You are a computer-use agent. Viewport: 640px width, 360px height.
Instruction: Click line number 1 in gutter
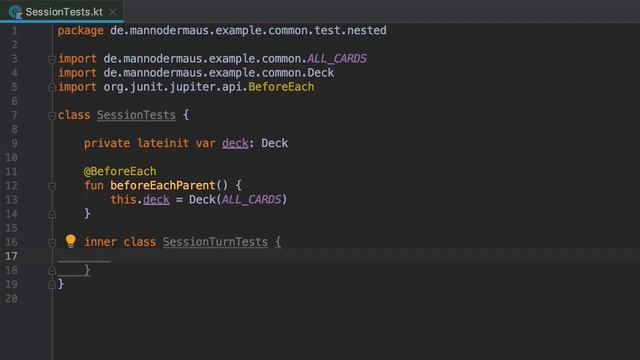pos(14,31)
